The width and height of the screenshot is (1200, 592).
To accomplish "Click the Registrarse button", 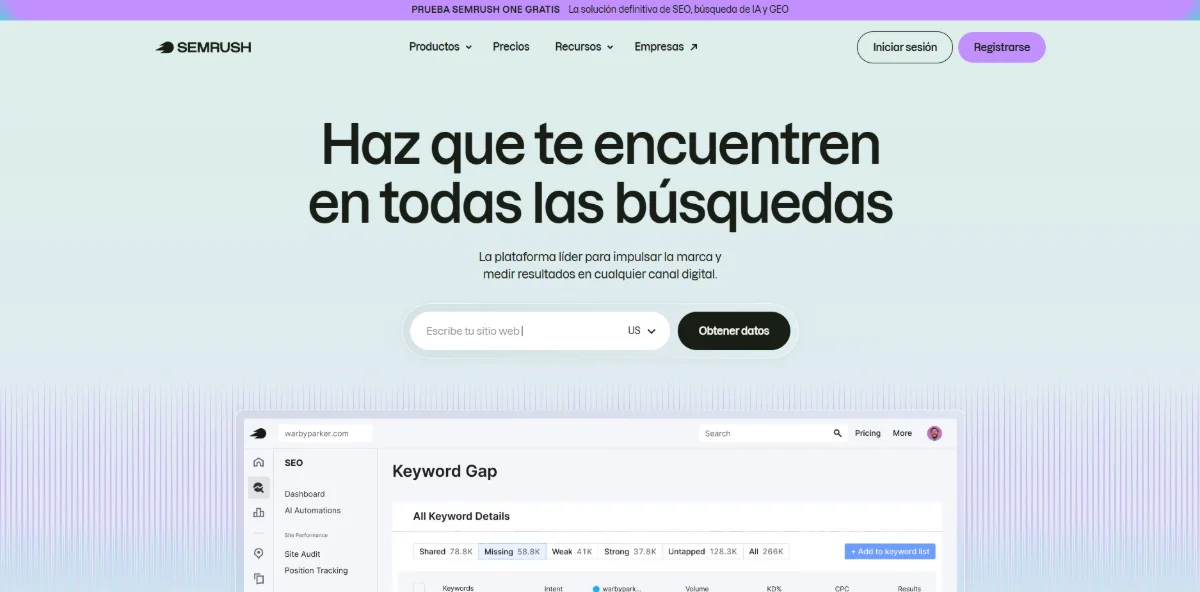I will point(1002,47).
